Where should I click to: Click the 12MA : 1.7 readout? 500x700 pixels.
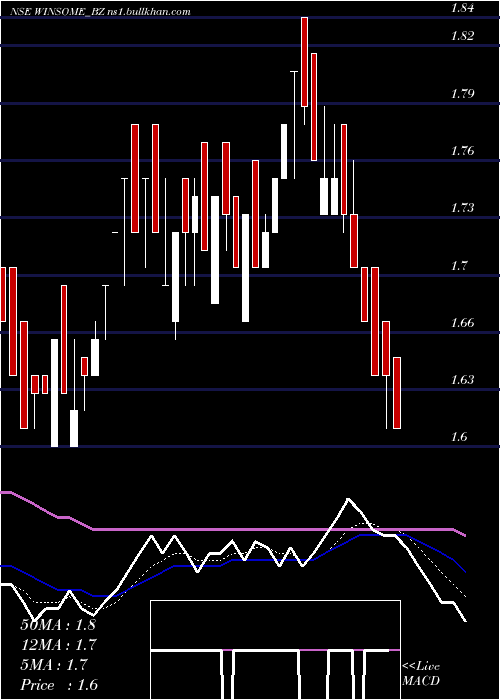[x=58, y=645]
